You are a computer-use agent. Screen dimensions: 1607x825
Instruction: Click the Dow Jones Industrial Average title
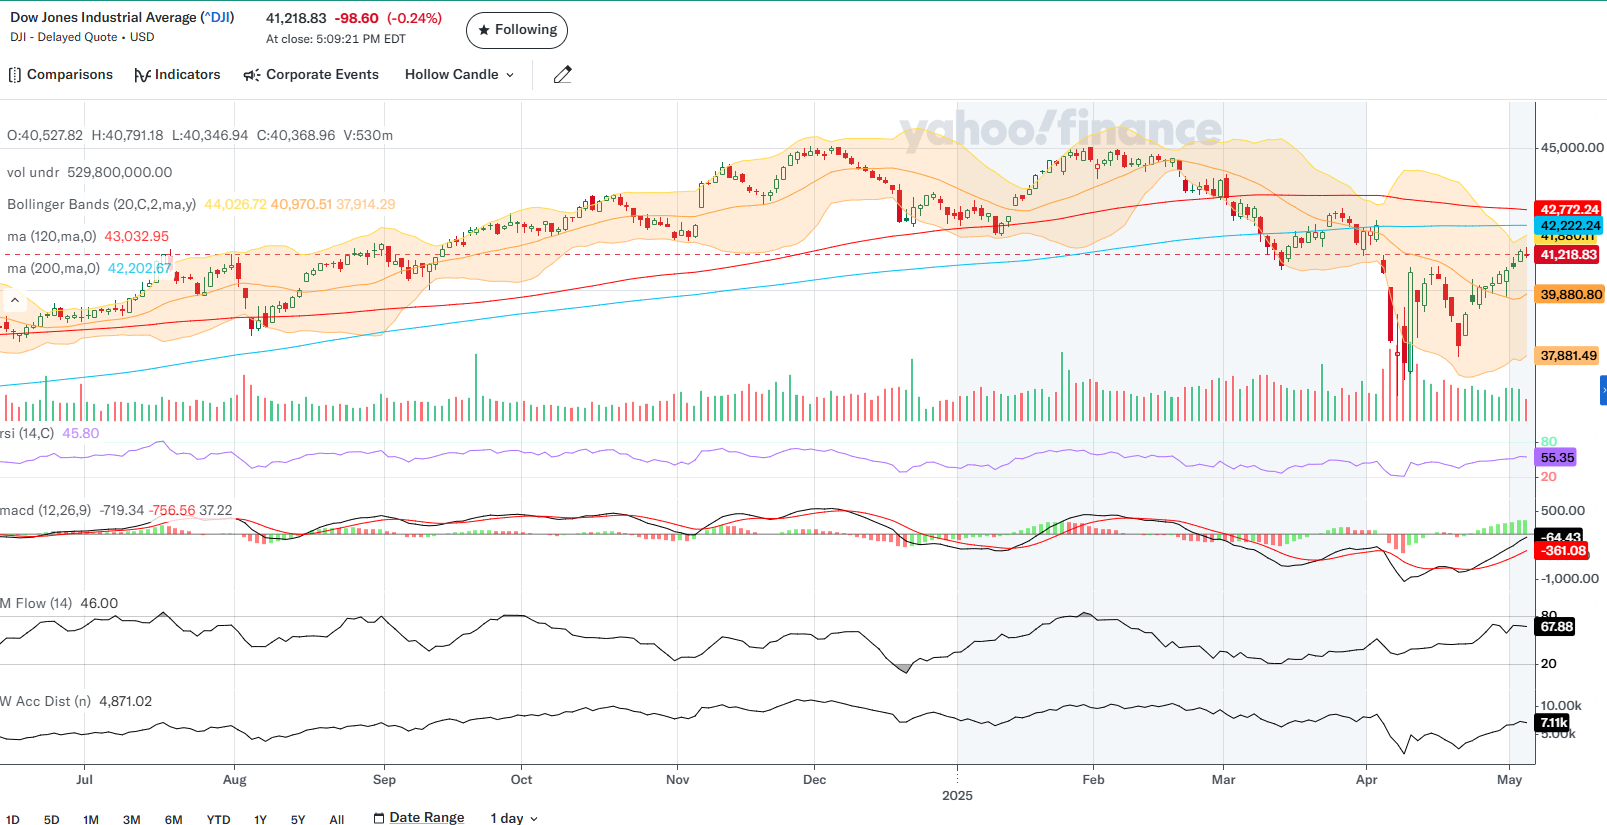click(103, 17)
